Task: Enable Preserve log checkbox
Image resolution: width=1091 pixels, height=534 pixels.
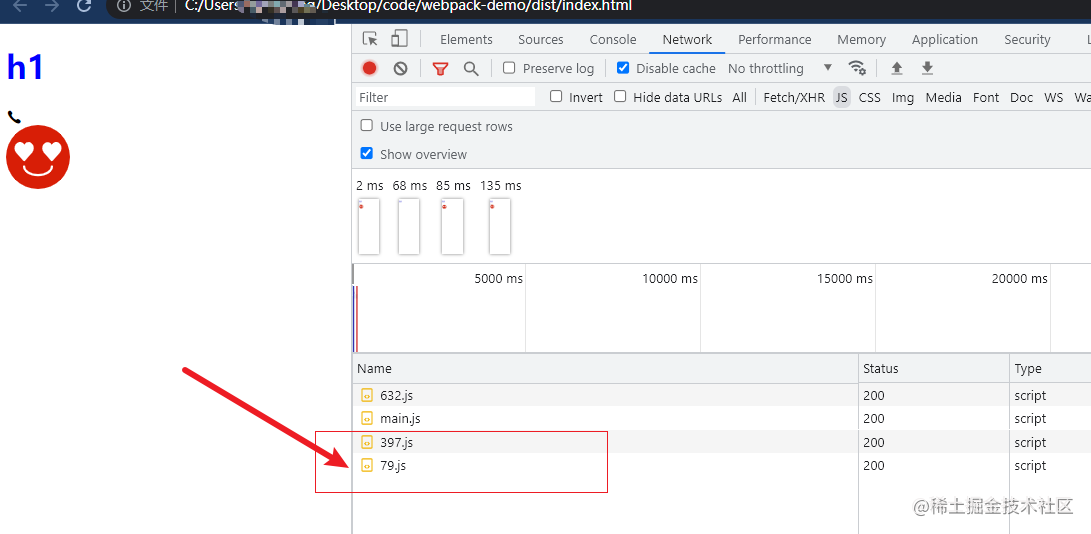Action: [509, 68]
